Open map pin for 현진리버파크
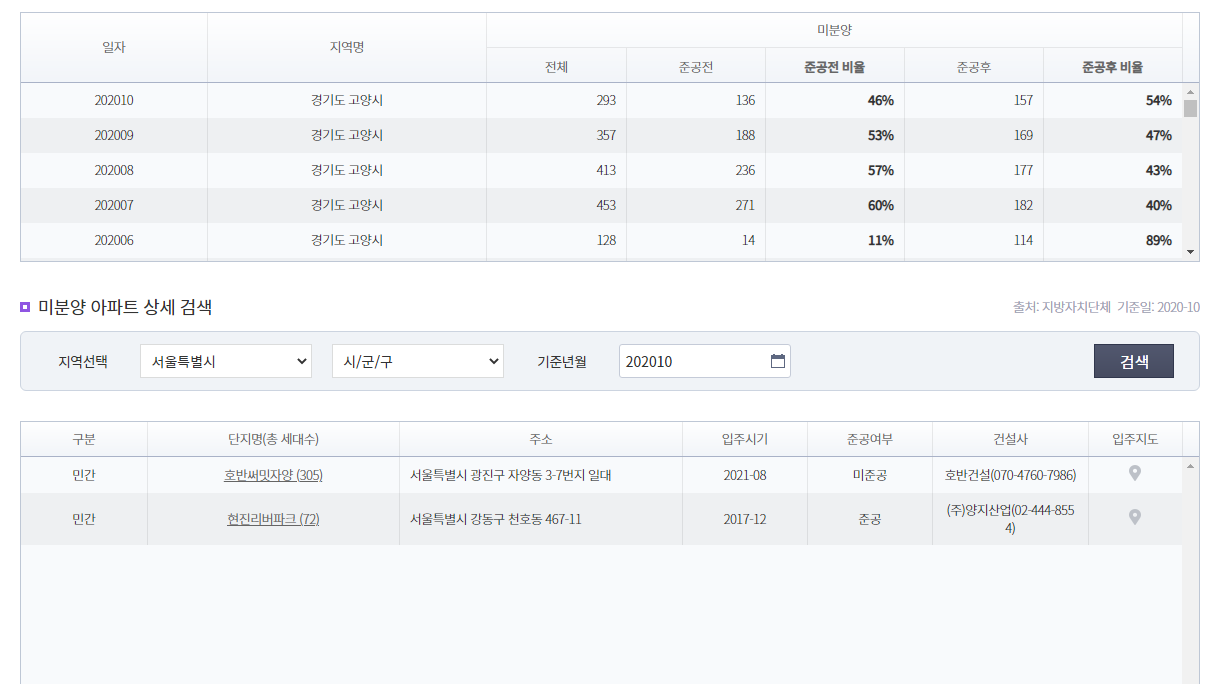The image size is (1221, 684). (x=1135, y=518)
